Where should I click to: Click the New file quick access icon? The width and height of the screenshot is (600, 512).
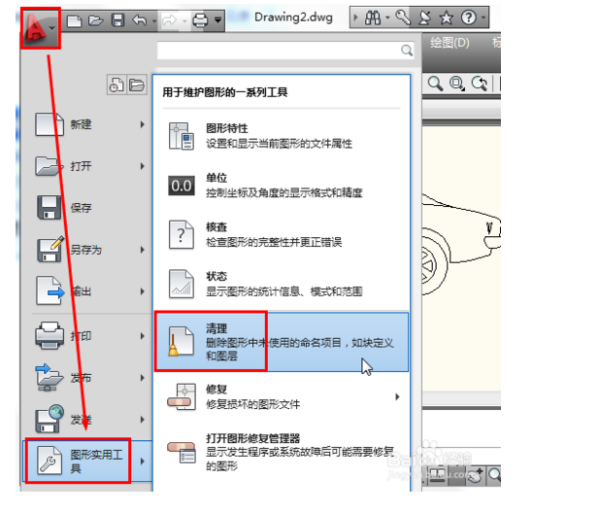point(75,20)
